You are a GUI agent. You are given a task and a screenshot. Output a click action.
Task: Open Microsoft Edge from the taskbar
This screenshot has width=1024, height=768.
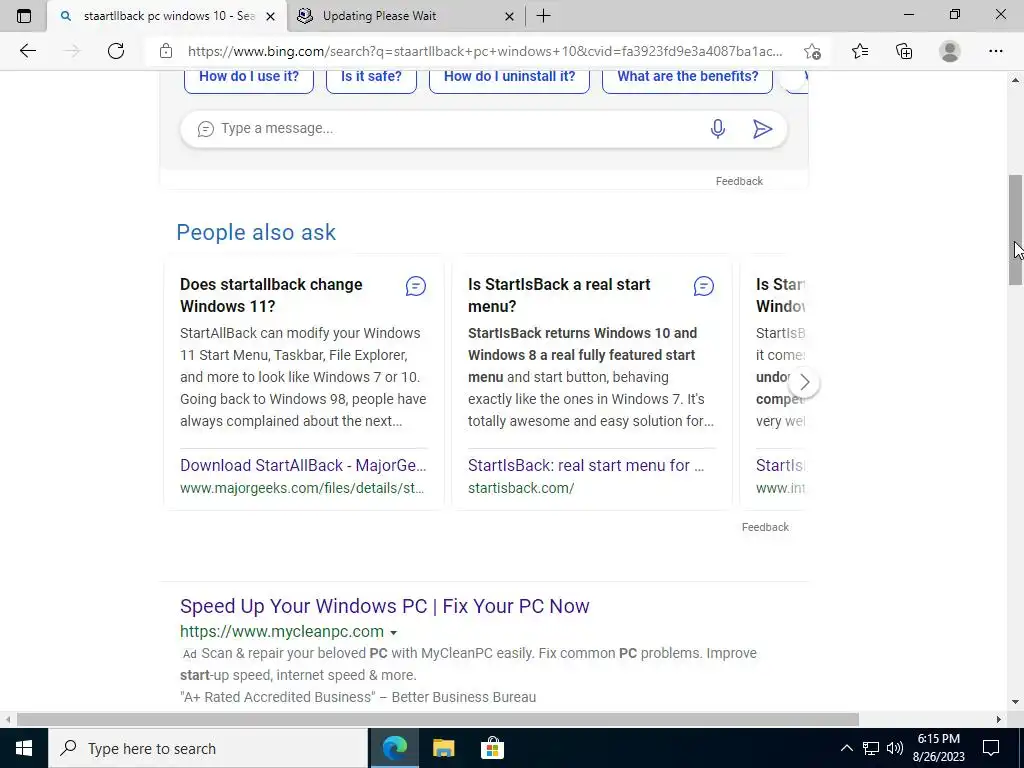click(x=395, y=748)
